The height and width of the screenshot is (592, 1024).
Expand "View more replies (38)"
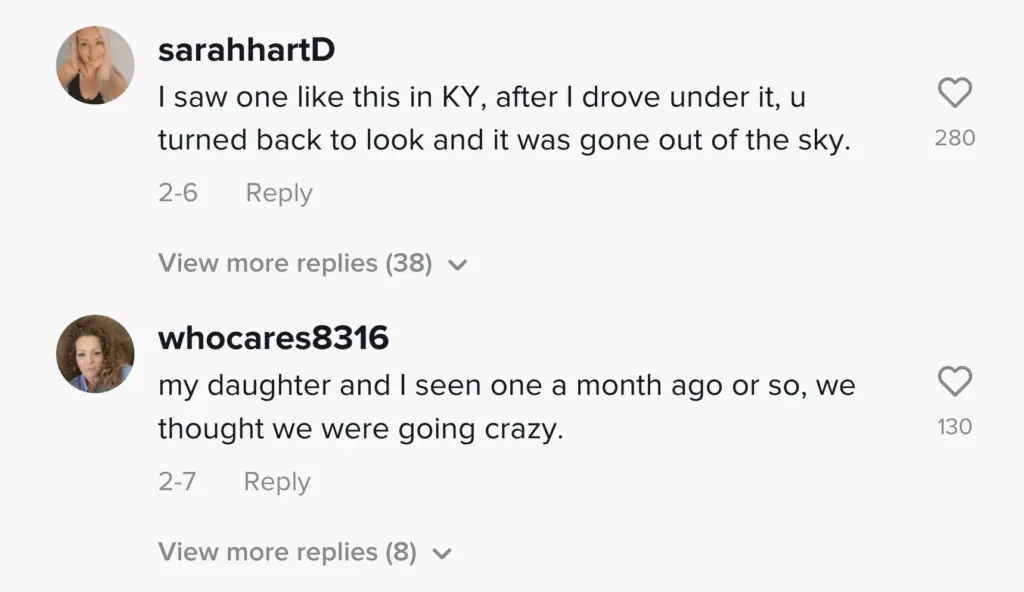point(295,264)
